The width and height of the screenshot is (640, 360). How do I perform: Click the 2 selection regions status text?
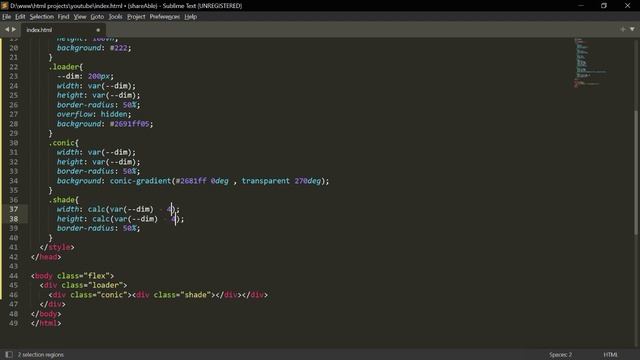pyautogui.click(x=41, y=355)
